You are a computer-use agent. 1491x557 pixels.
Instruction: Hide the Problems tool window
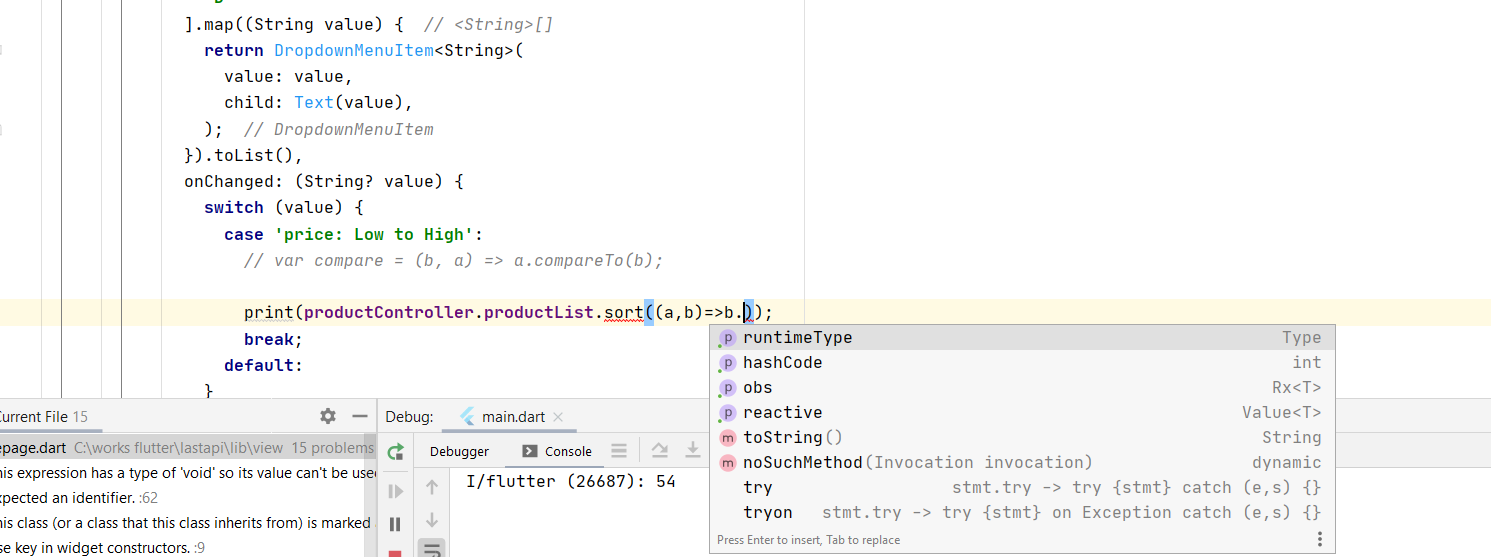tap(360, 416)
